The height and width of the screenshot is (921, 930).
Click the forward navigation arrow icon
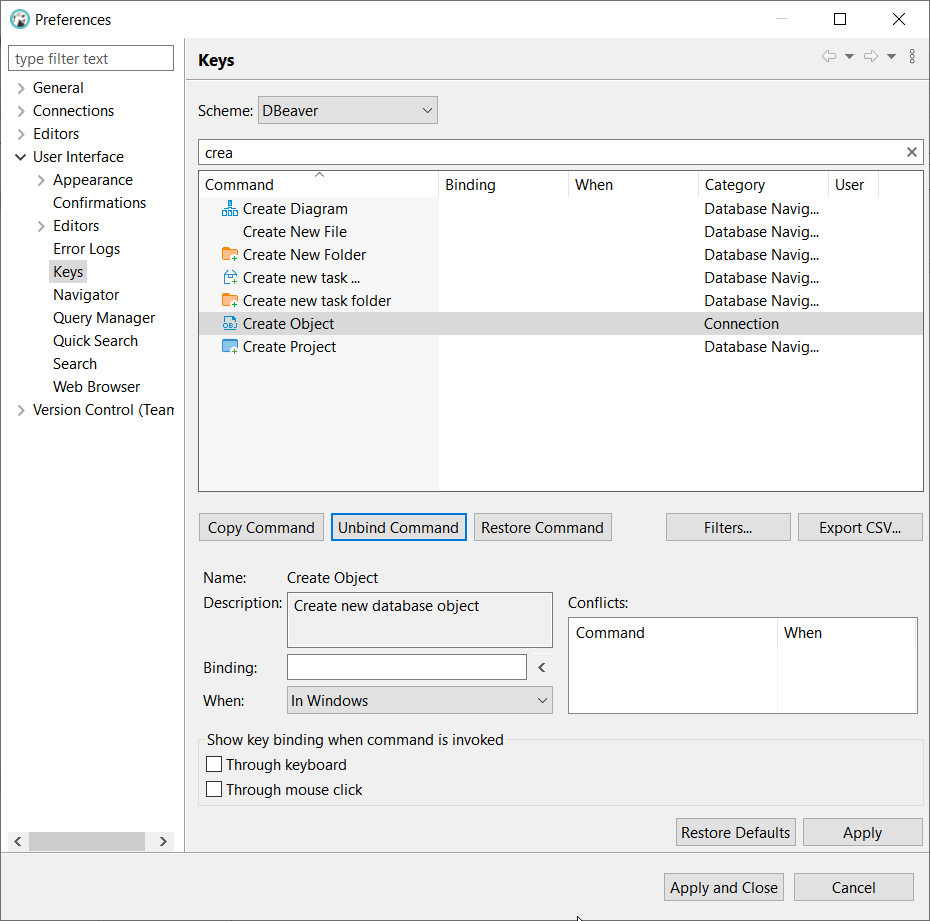tap(871, 56)
